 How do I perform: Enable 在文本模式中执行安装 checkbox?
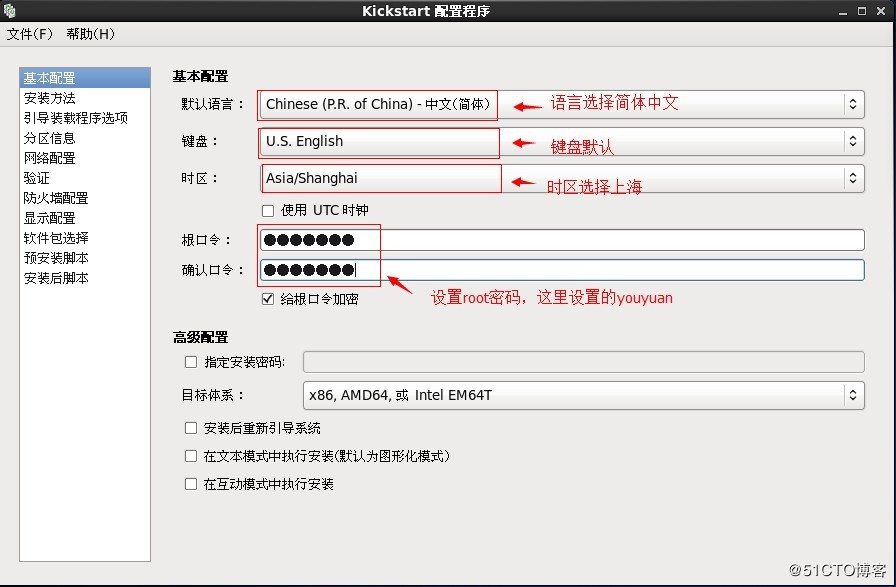tap(191, 456)
